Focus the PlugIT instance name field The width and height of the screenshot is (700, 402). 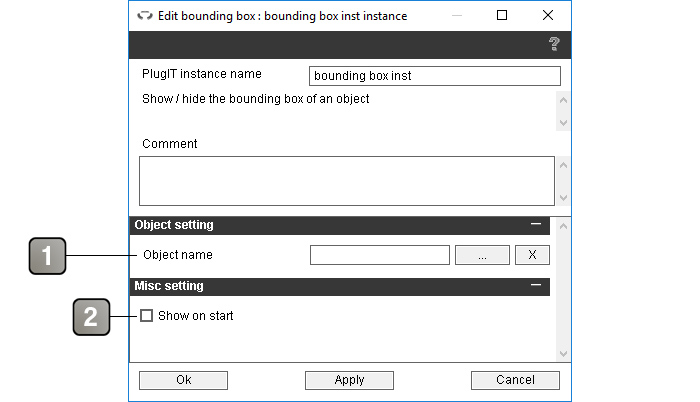[x=435, y=76]
